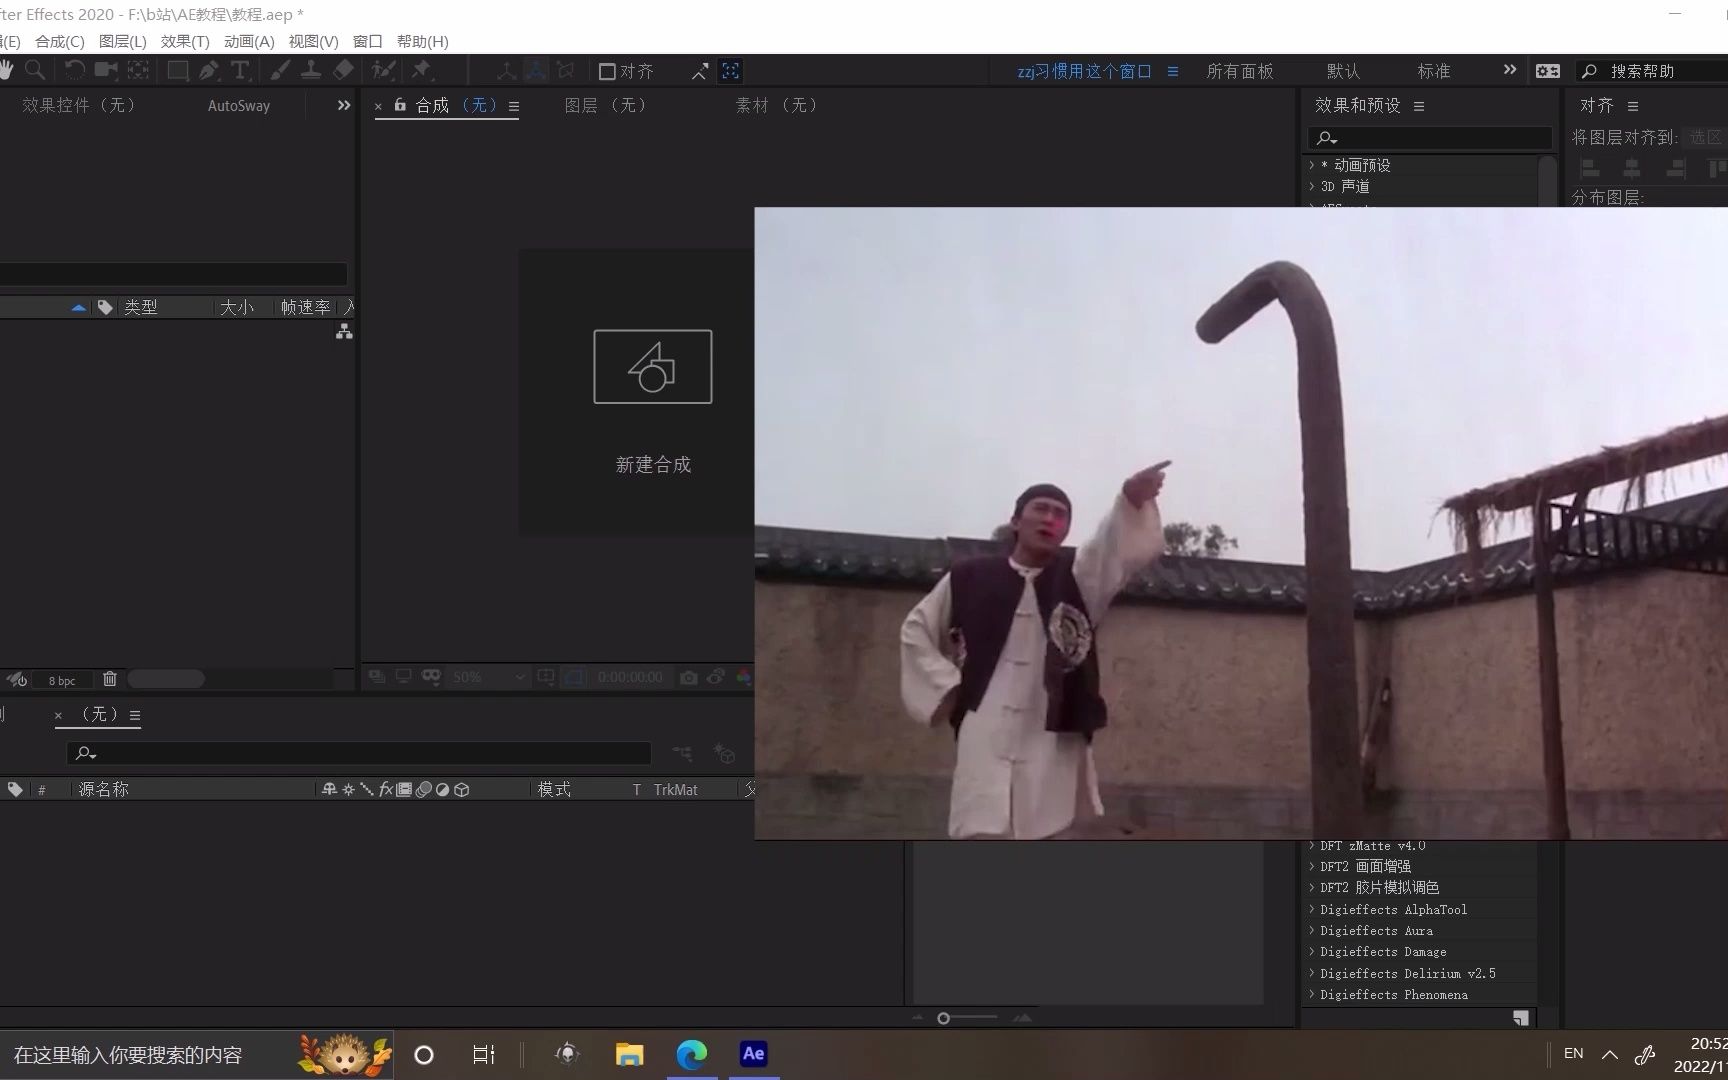
Task: Select the Hand tool
Action: tap(6, 70)
